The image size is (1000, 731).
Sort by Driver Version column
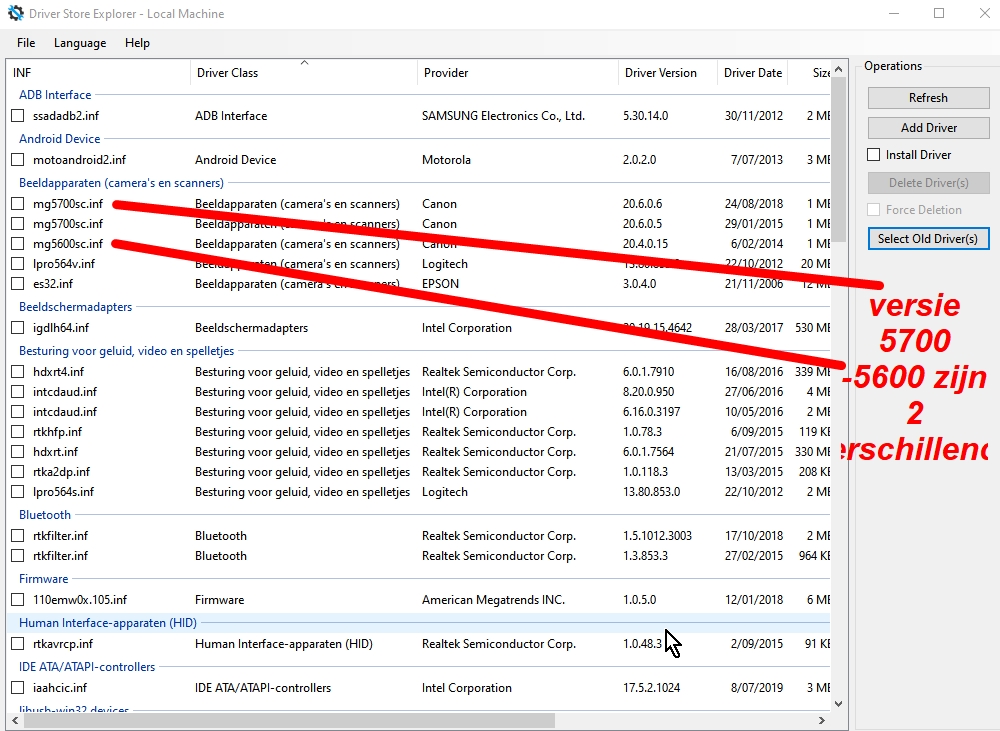pyautogui.click(x=660, y=73)
